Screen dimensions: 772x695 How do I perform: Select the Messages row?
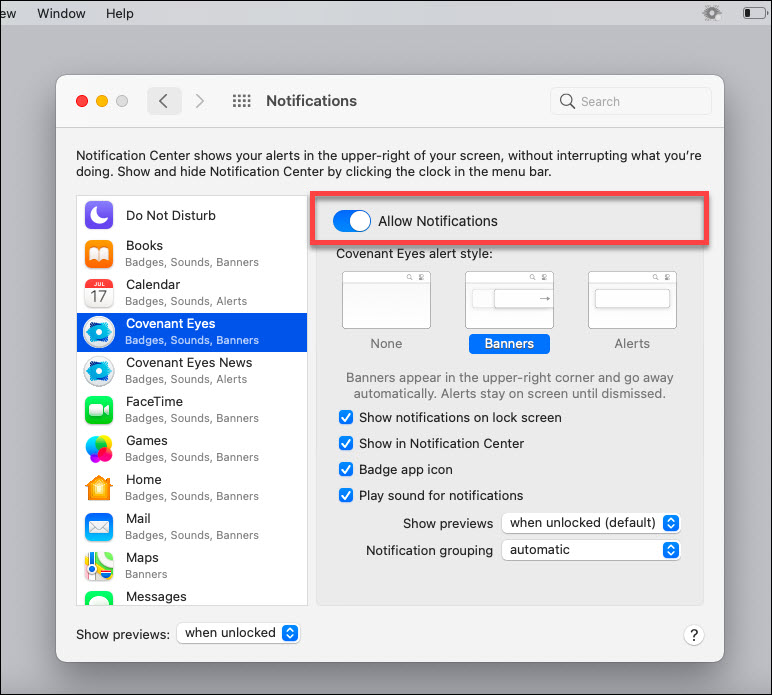pyautogui.click(x=192, y=596)
